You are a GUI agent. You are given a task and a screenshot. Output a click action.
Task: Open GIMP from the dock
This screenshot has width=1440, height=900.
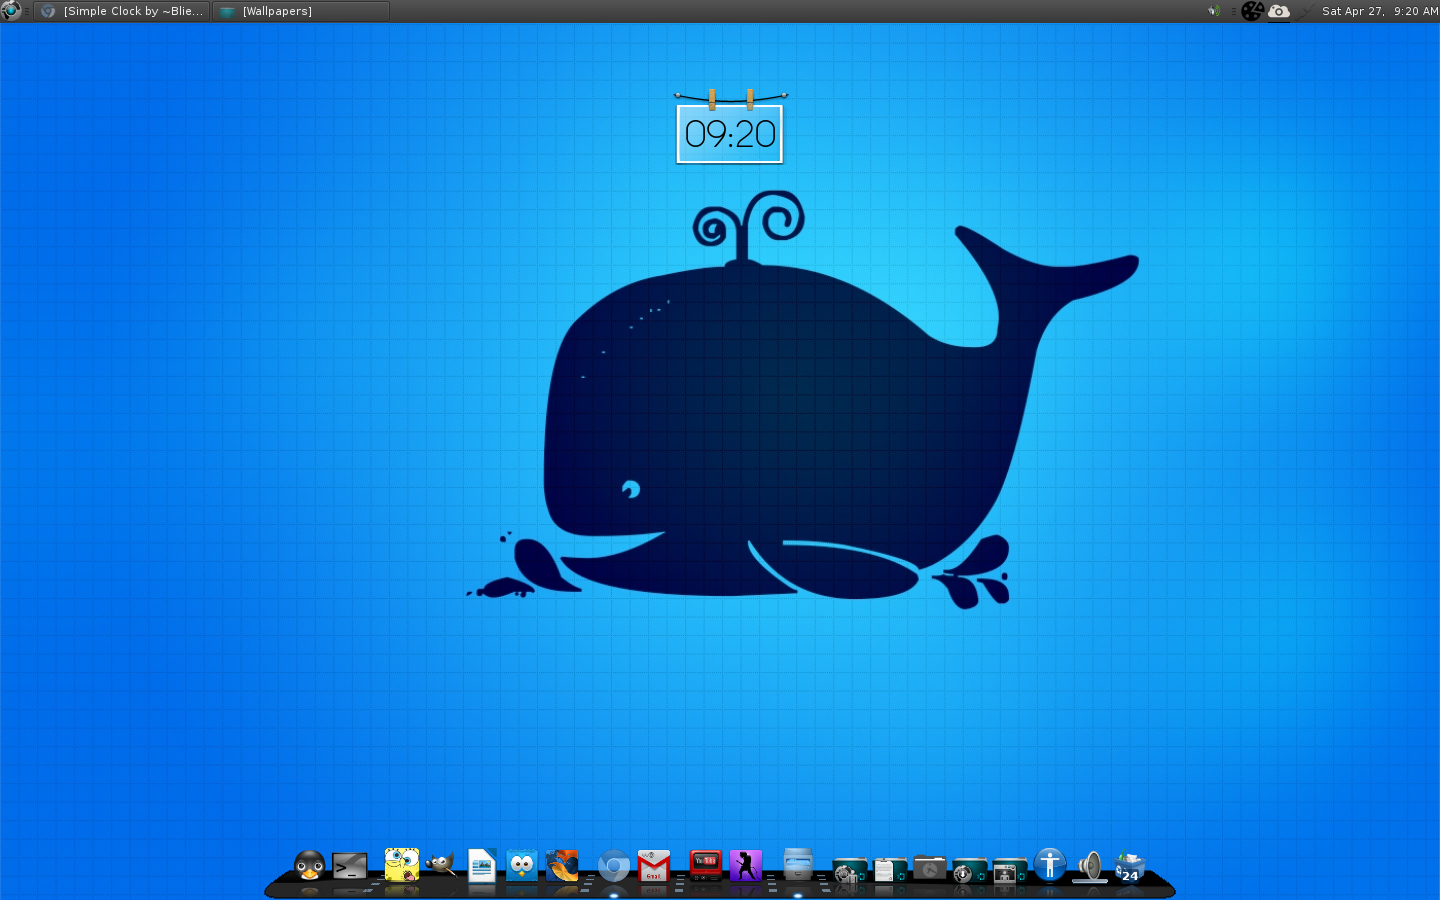[441, 864]
